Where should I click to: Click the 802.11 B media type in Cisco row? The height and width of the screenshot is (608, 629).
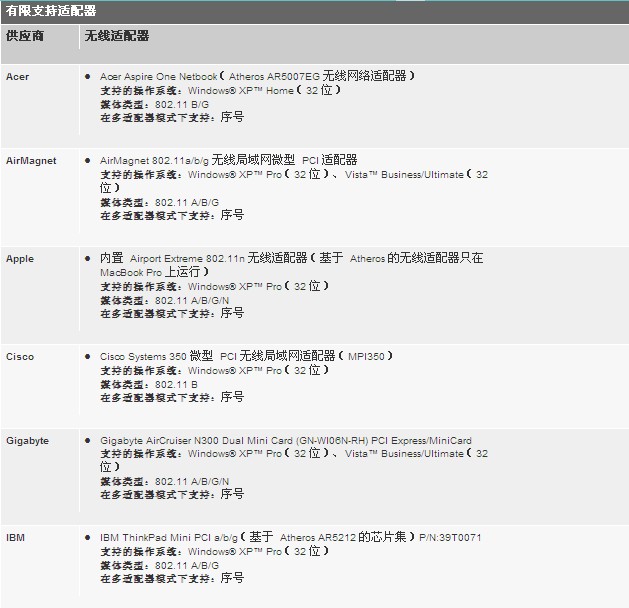click(x=175, y=384)
